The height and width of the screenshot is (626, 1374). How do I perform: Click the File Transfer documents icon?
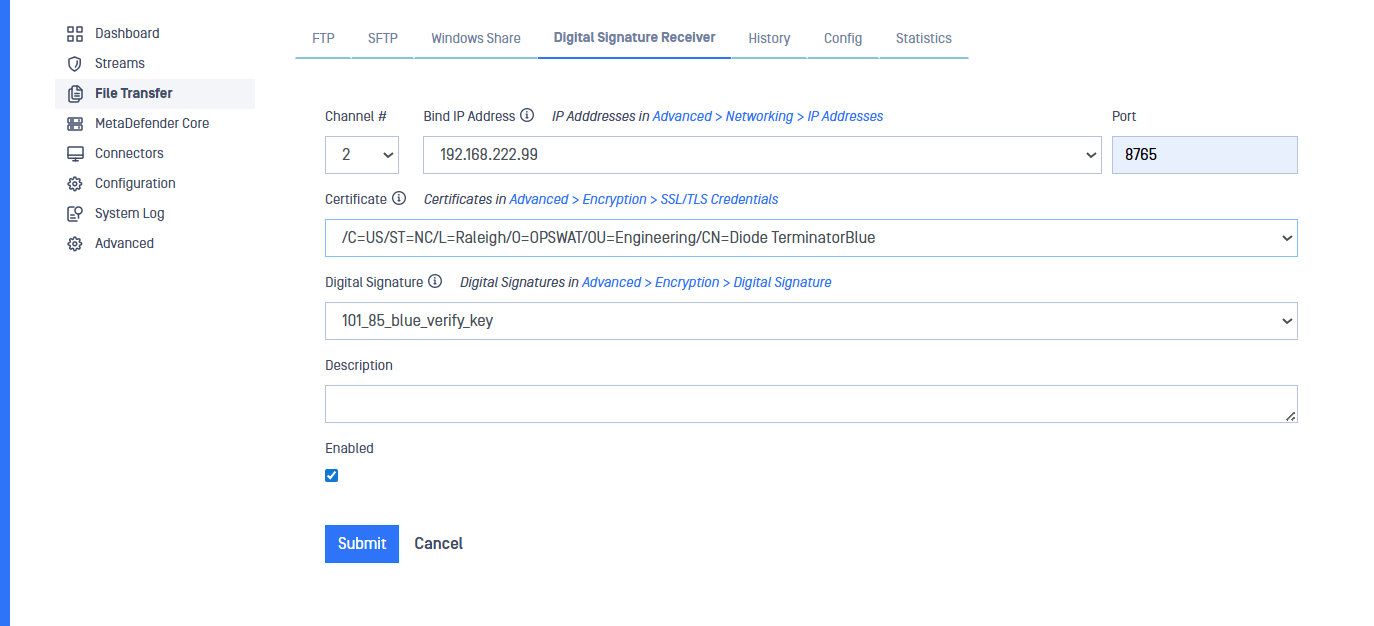(75, 94)
